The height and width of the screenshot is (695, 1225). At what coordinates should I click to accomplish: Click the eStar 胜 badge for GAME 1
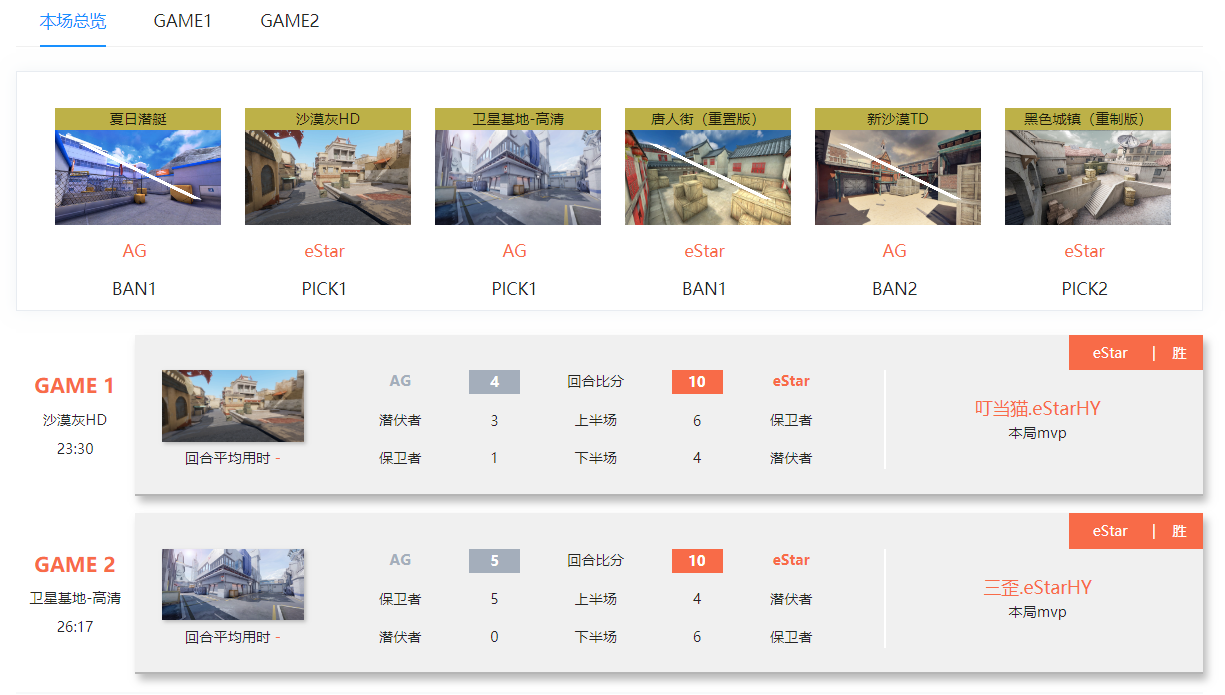pyautogui.click(x=1136, y=352)
